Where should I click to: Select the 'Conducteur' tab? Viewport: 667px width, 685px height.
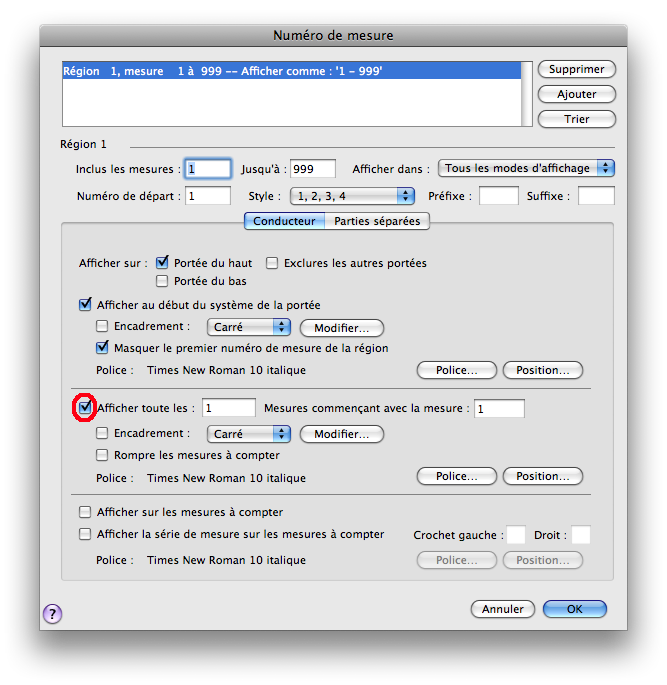(x=284, y=221)
